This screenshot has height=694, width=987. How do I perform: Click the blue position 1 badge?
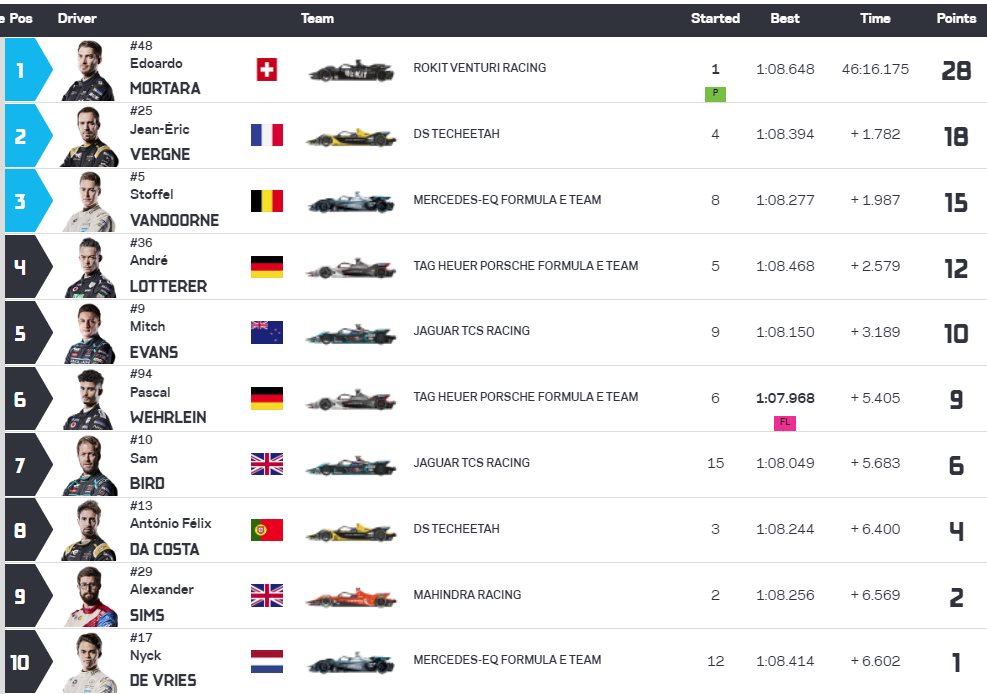tap(21, 70)
